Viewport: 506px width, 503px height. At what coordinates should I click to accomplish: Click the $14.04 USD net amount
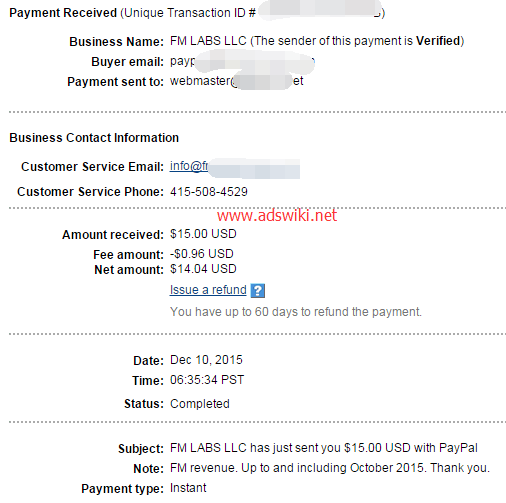(x=203, y=269)
